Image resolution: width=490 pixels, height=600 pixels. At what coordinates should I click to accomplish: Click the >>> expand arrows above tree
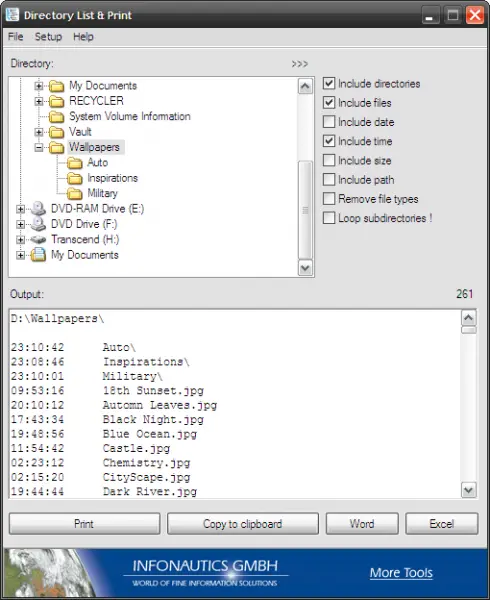click(300, 64)
